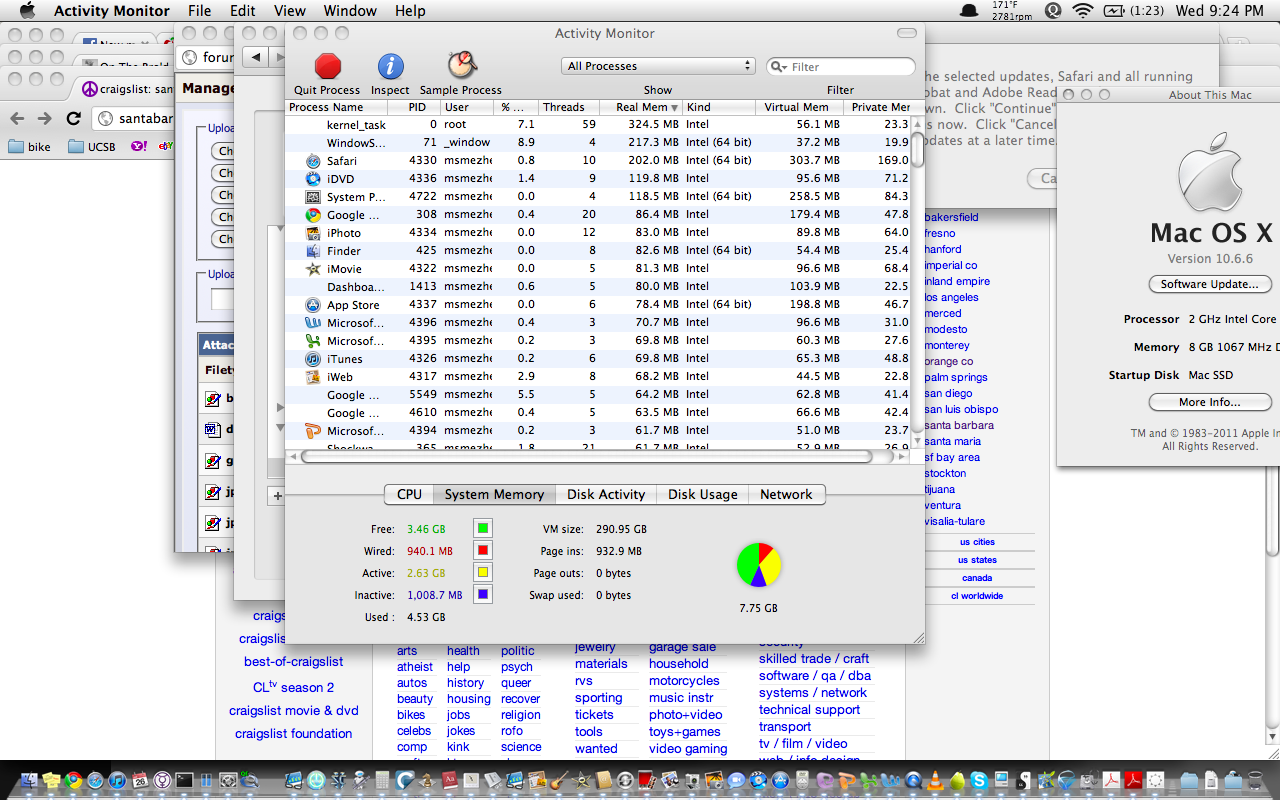This screenshot has height=800, width=1280.
Task: Click the Wi-Fi status icon
Action: [x=1082, y=11]
